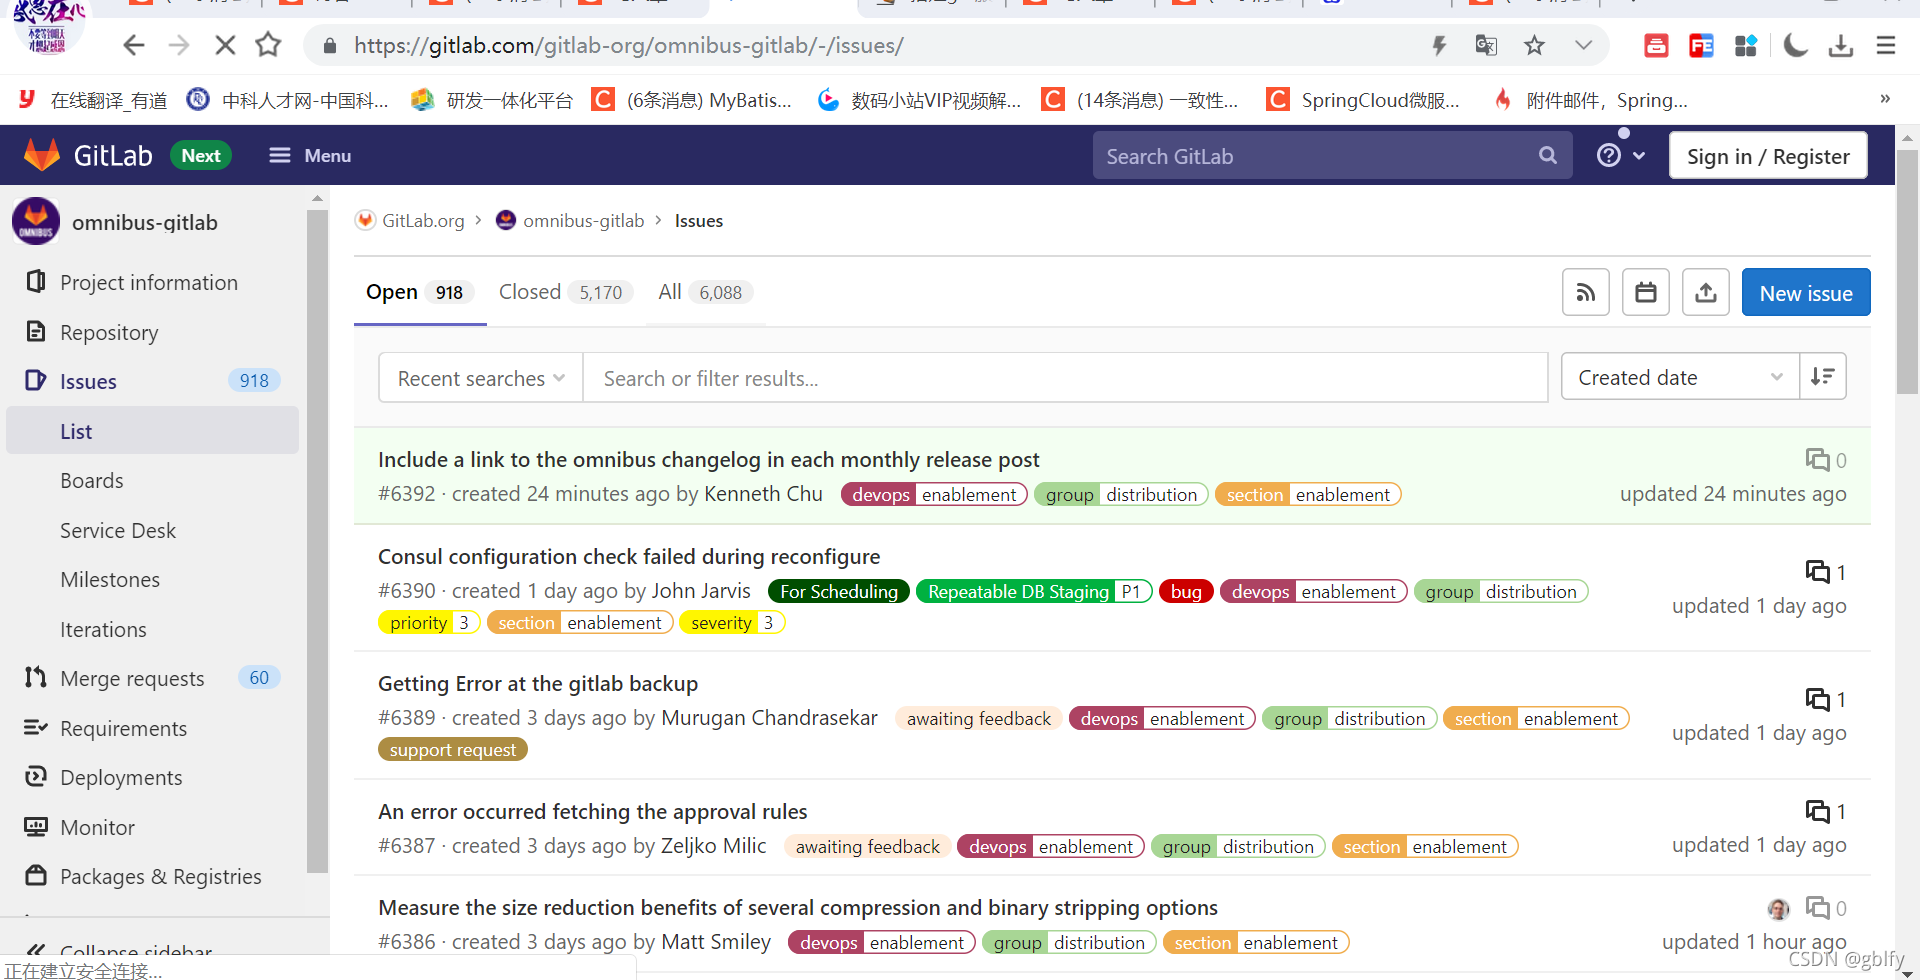The height and width of the screenshot is (980, 1920).
Task: Open Milestones in sidebar
Action: click(x=110, y=579)
